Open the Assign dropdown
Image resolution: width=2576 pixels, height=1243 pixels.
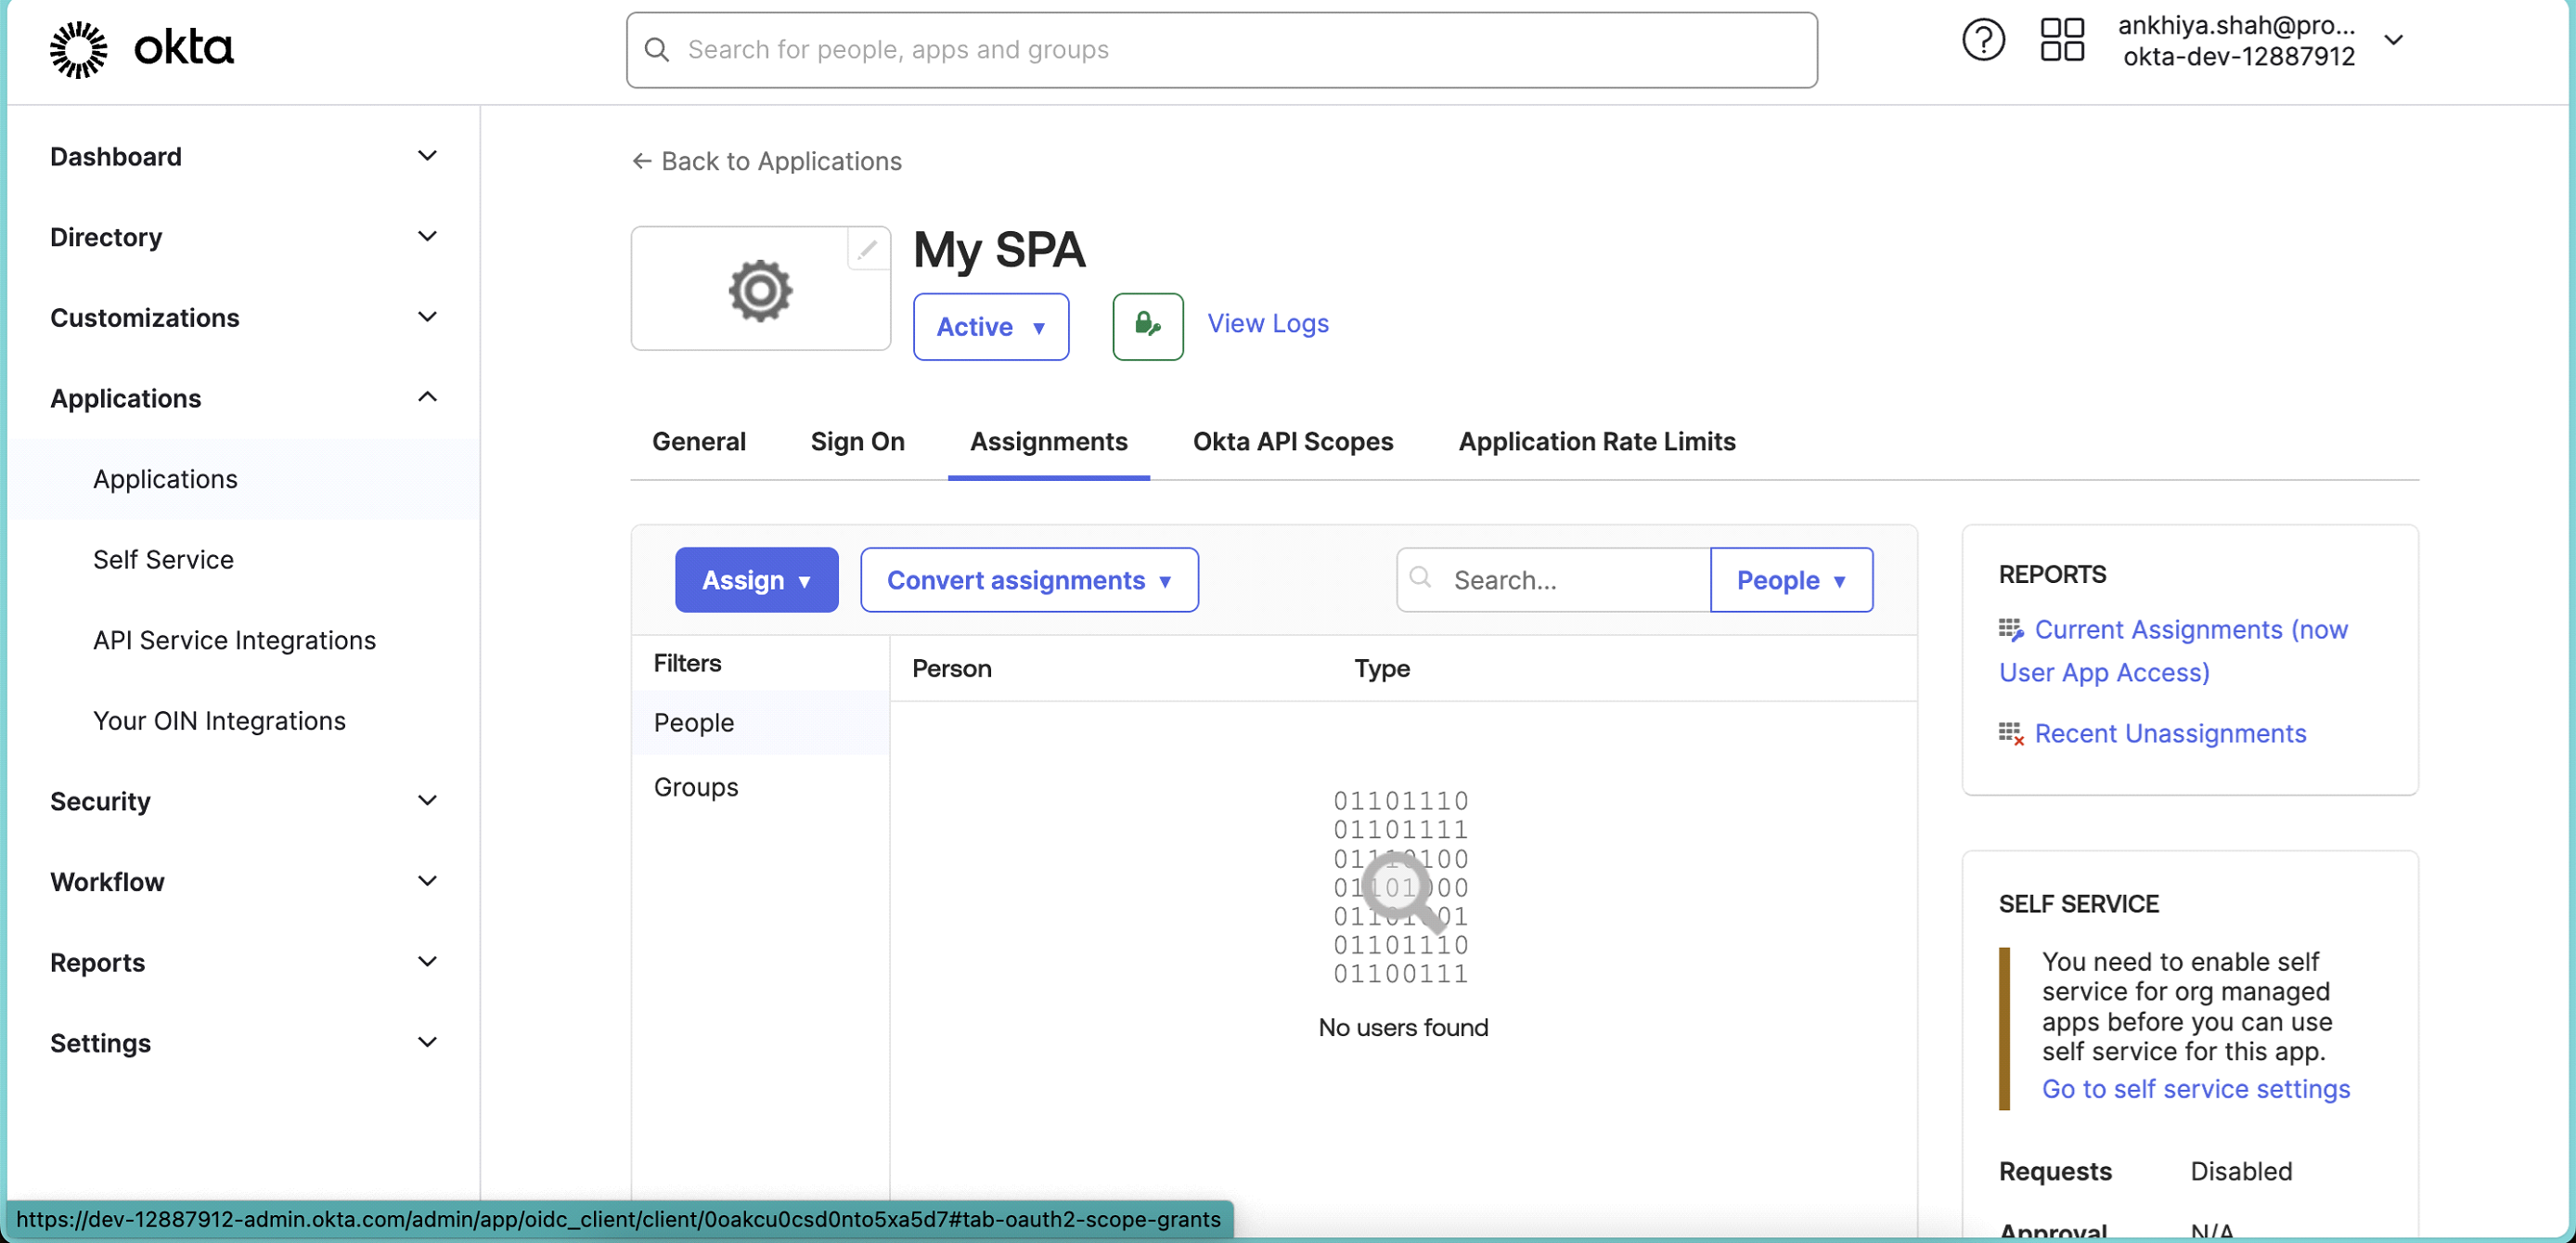756,580
